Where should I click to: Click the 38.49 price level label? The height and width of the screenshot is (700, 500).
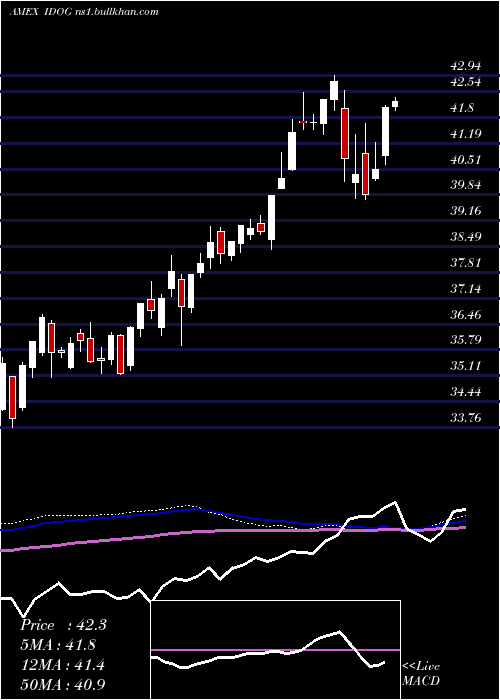coord(466,237)
